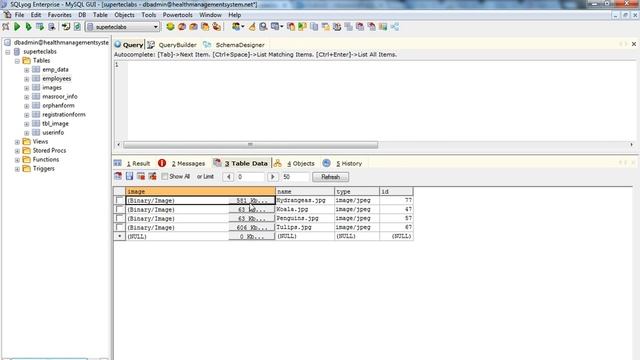Expand the images table node
Viewport: 640px width, 360px height.
pos(27,88)
